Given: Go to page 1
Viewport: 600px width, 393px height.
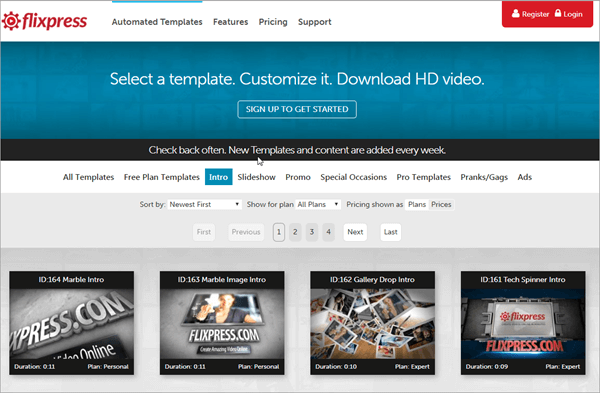Looking at the screenshot, I should [x=279, y=232].
